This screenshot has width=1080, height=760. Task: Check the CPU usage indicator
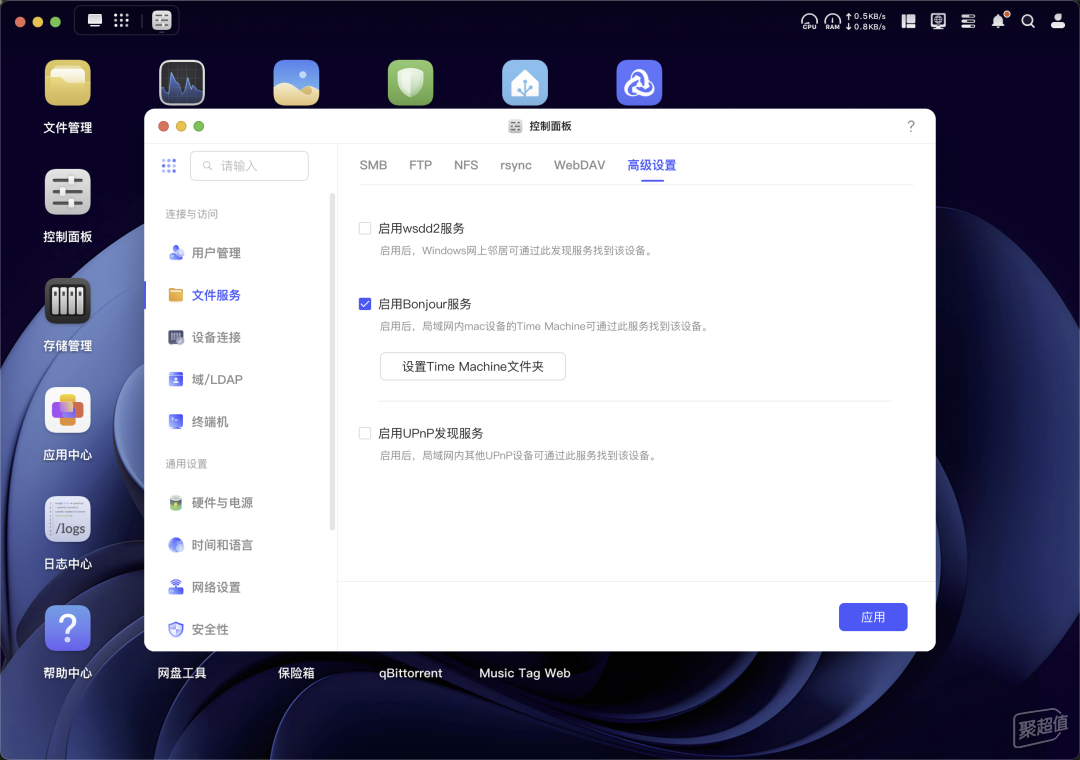click(809, 21)
